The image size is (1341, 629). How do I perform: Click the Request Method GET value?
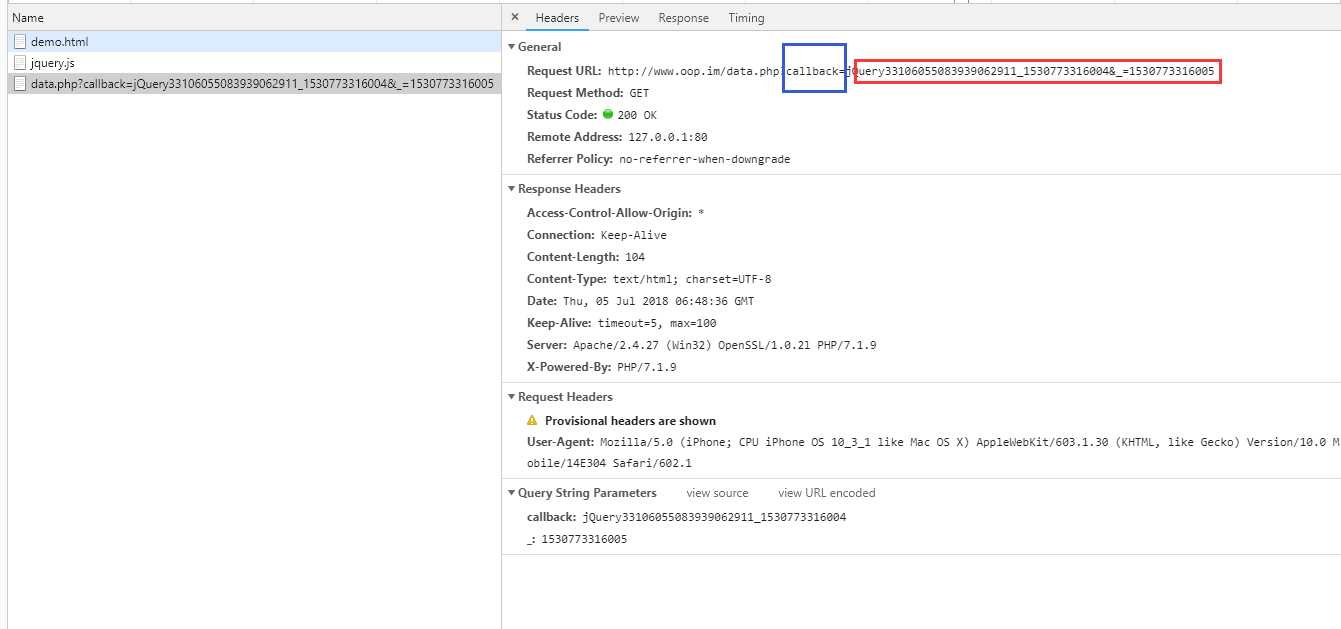click(639, 93)
